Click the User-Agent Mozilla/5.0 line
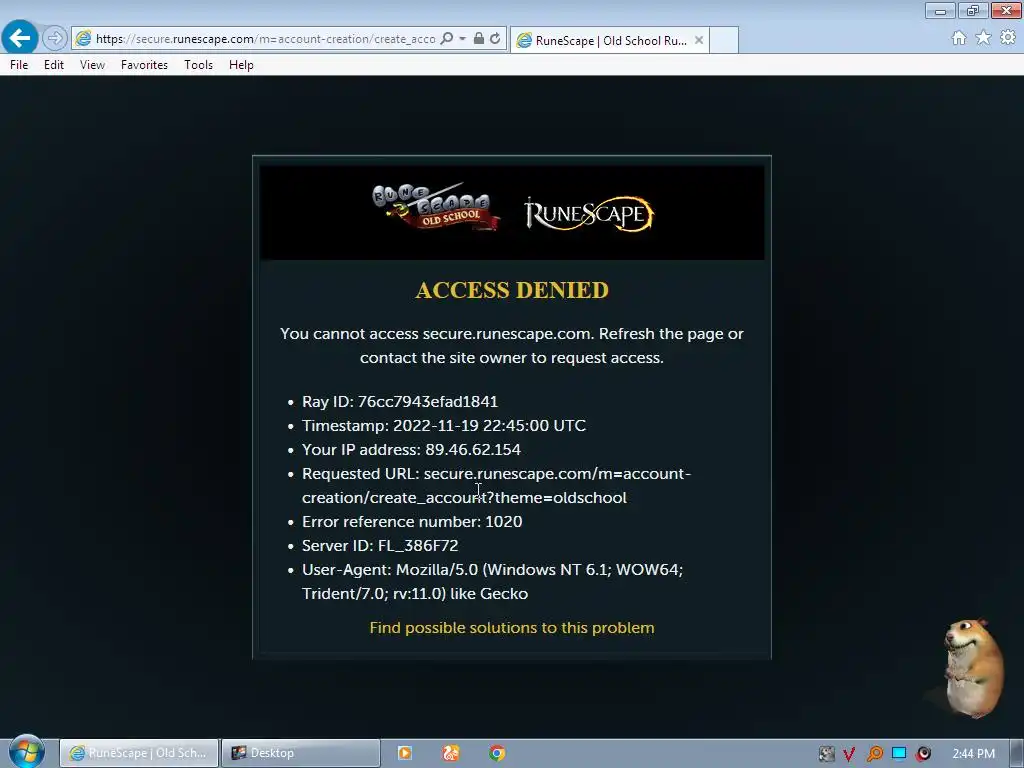 coord(492,581)
